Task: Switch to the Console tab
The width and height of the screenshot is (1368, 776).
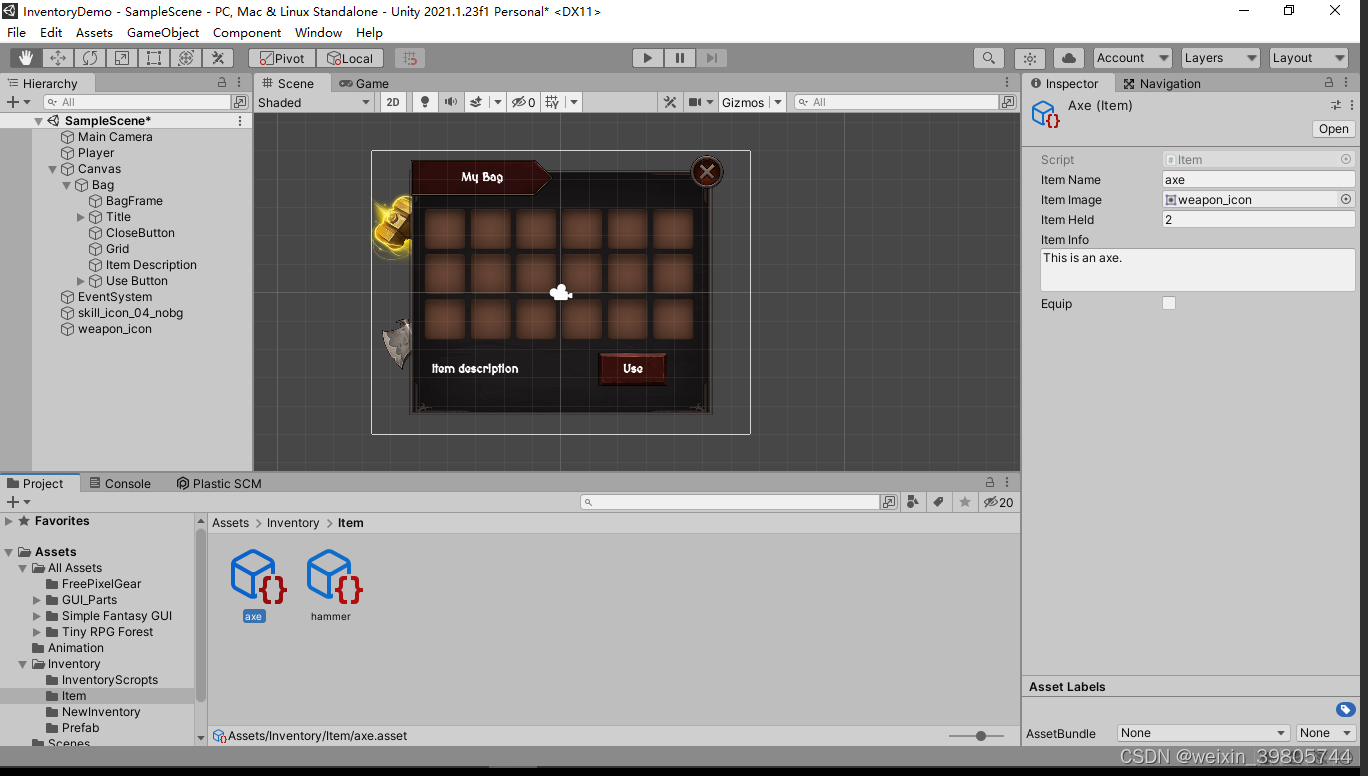Action: 119,483
